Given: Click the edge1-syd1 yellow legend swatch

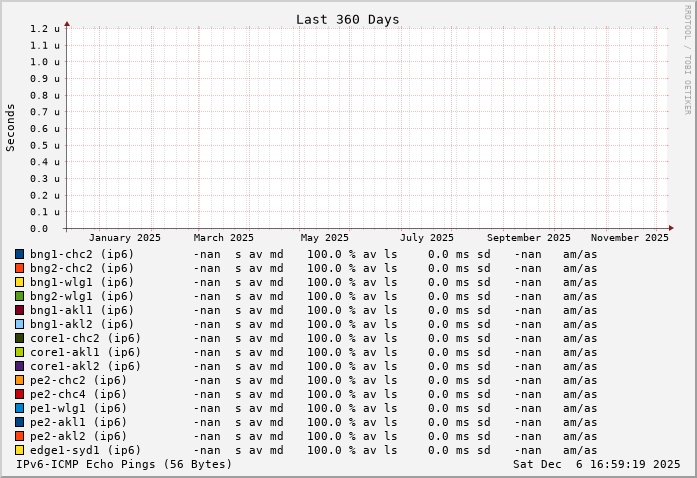Looking at the screenshot, I should click(x=19, y=450).
